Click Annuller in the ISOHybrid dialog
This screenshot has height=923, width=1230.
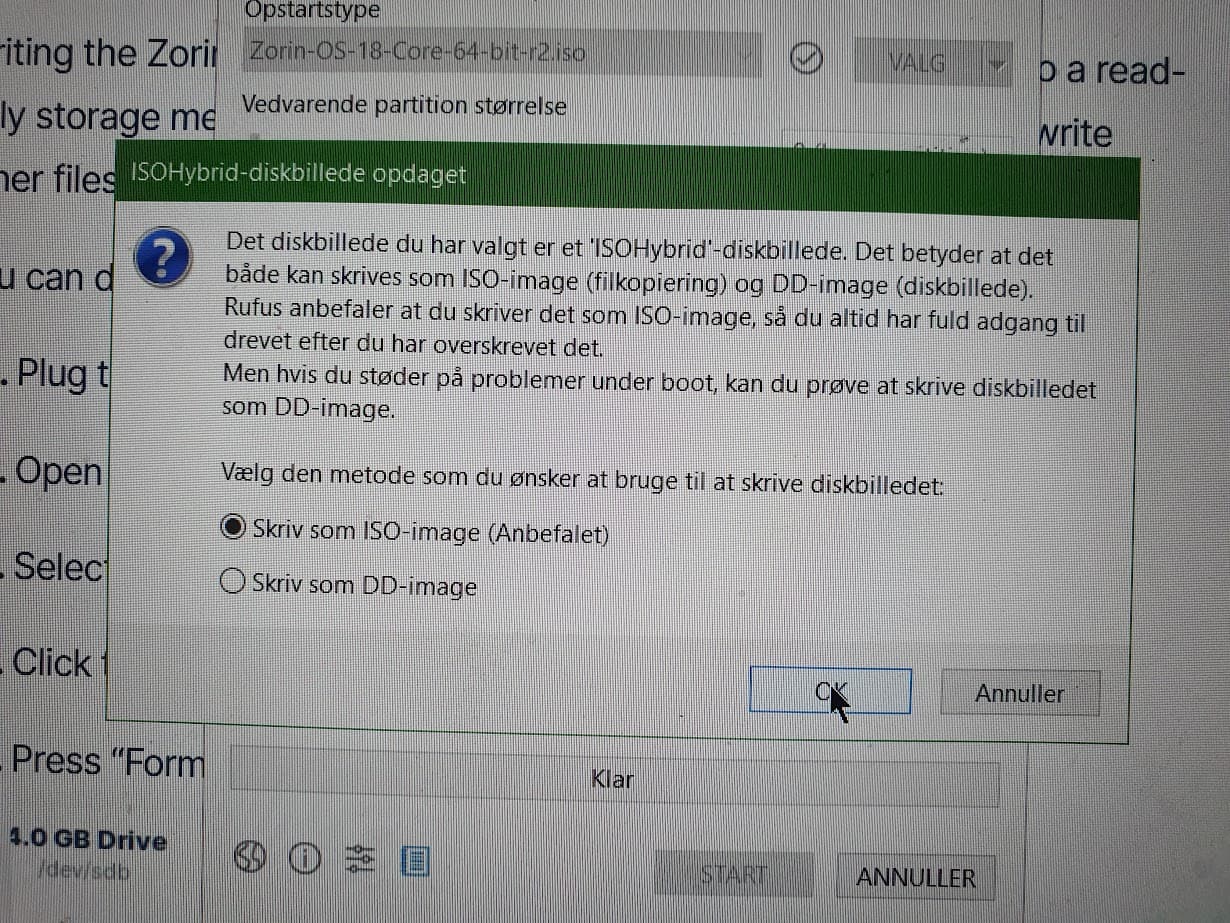click(x=1020, y=693)
